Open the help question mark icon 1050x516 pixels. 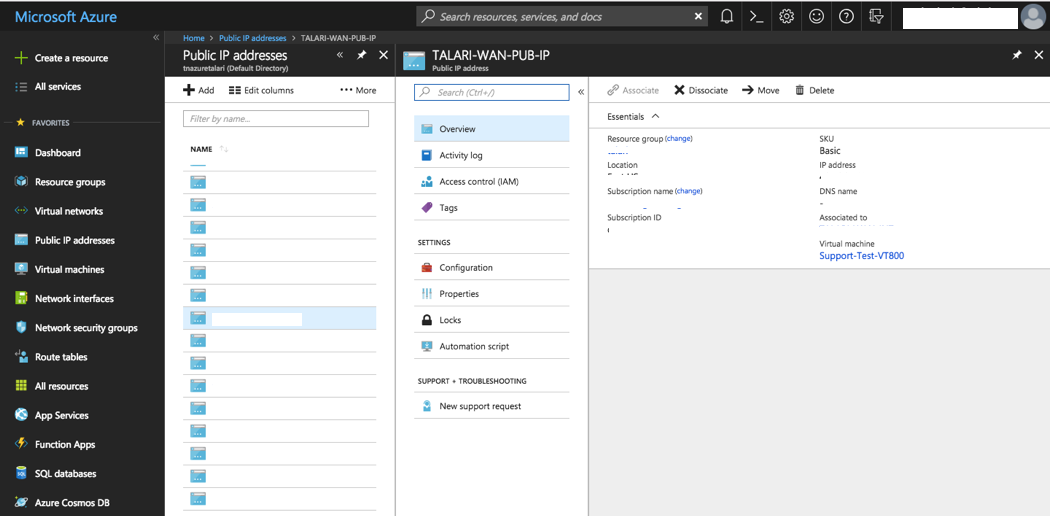[846, 16]
